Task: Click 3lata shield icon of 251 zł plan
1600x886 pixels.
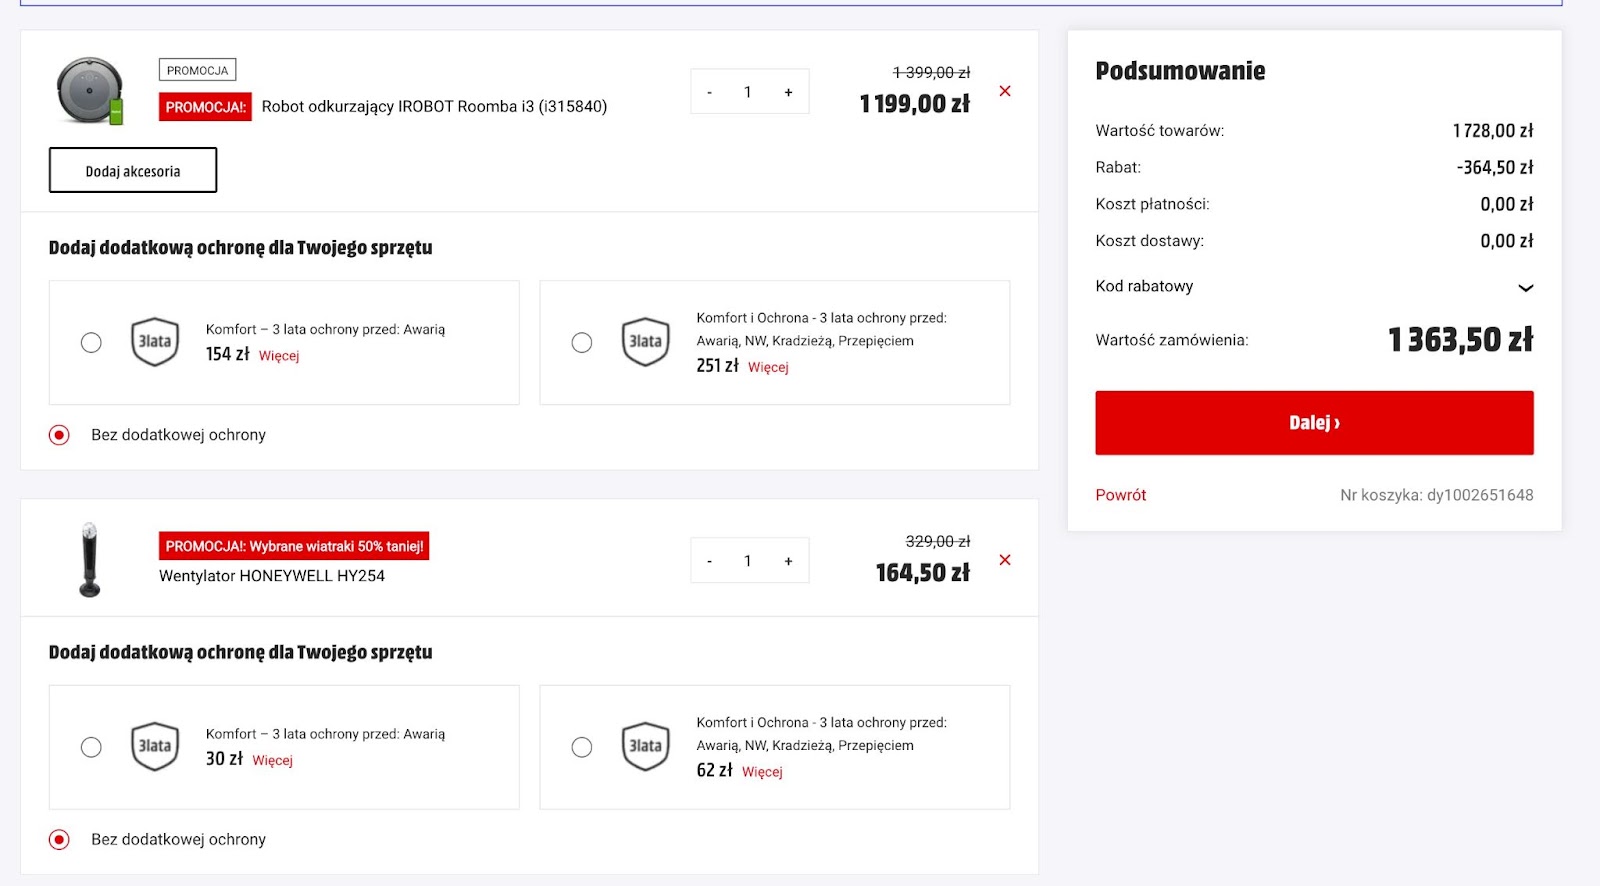Action: point(646,342)
